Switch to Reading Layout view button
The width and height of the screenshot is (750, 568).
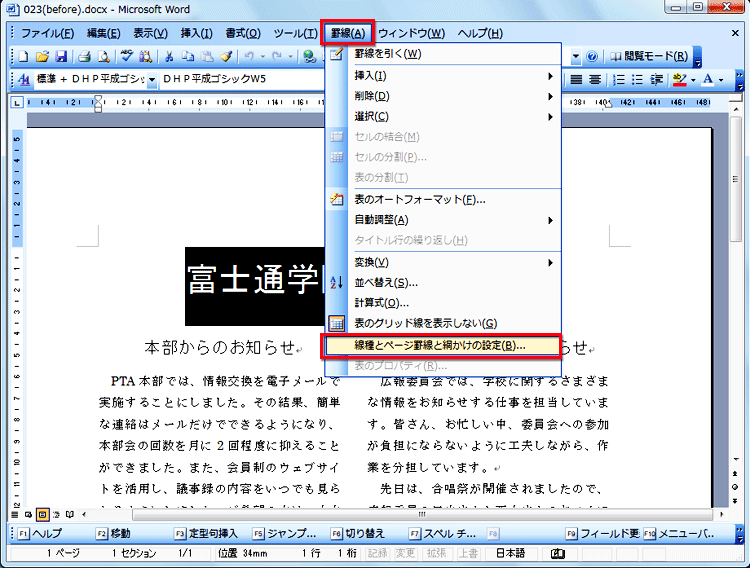coord(70,515)
